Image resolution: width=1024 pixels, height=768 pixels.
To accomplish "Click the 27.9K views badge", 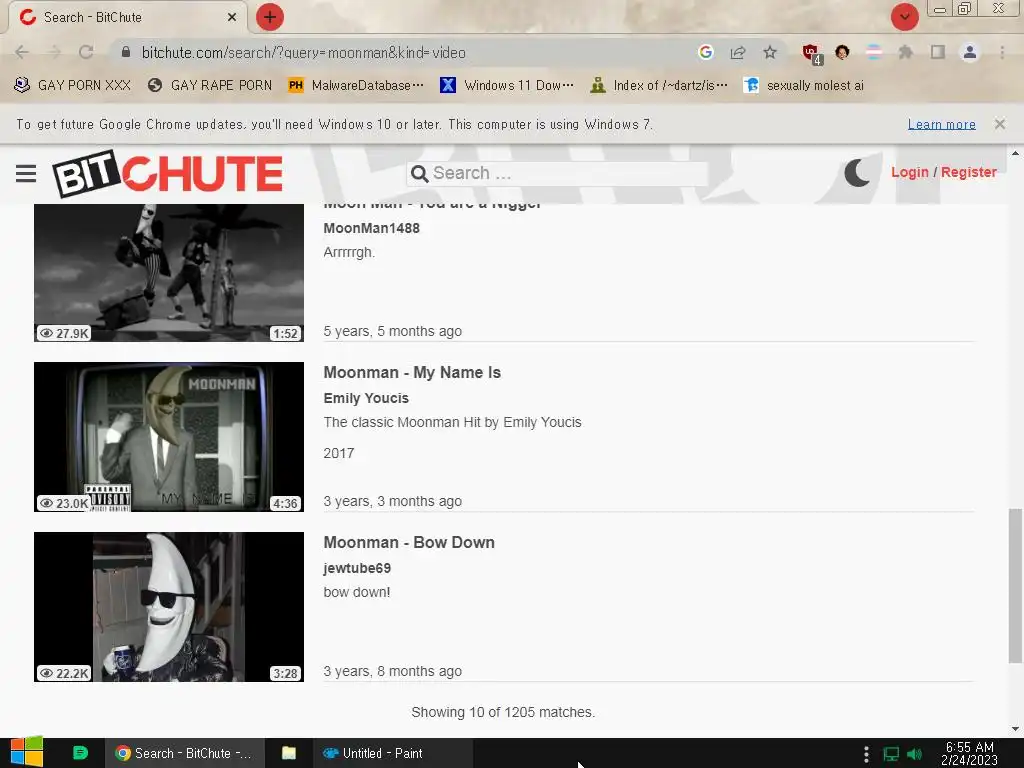I will pos(63,333).
